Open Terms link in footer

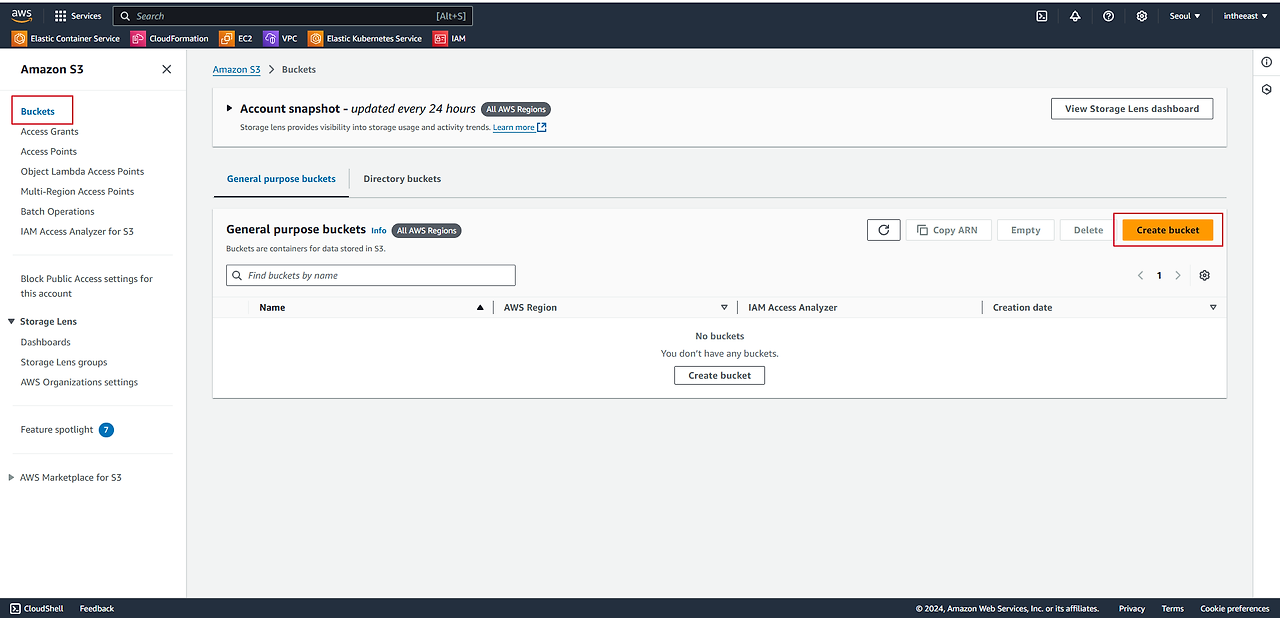click(1173, 608)
